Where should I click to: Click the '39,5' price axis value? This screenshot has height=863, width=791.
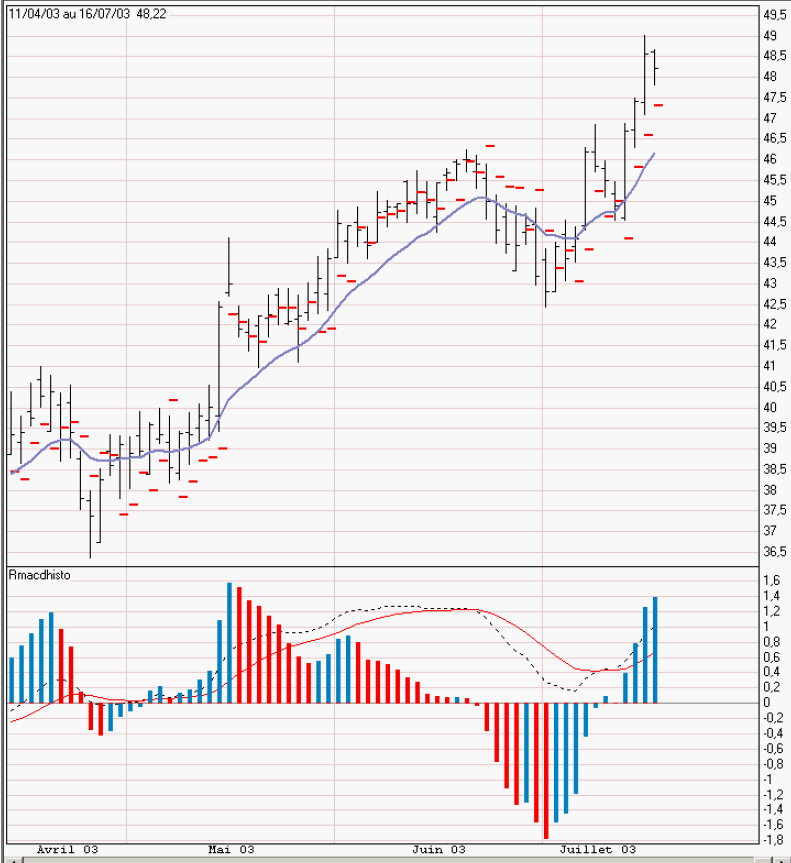click(774, 428)
